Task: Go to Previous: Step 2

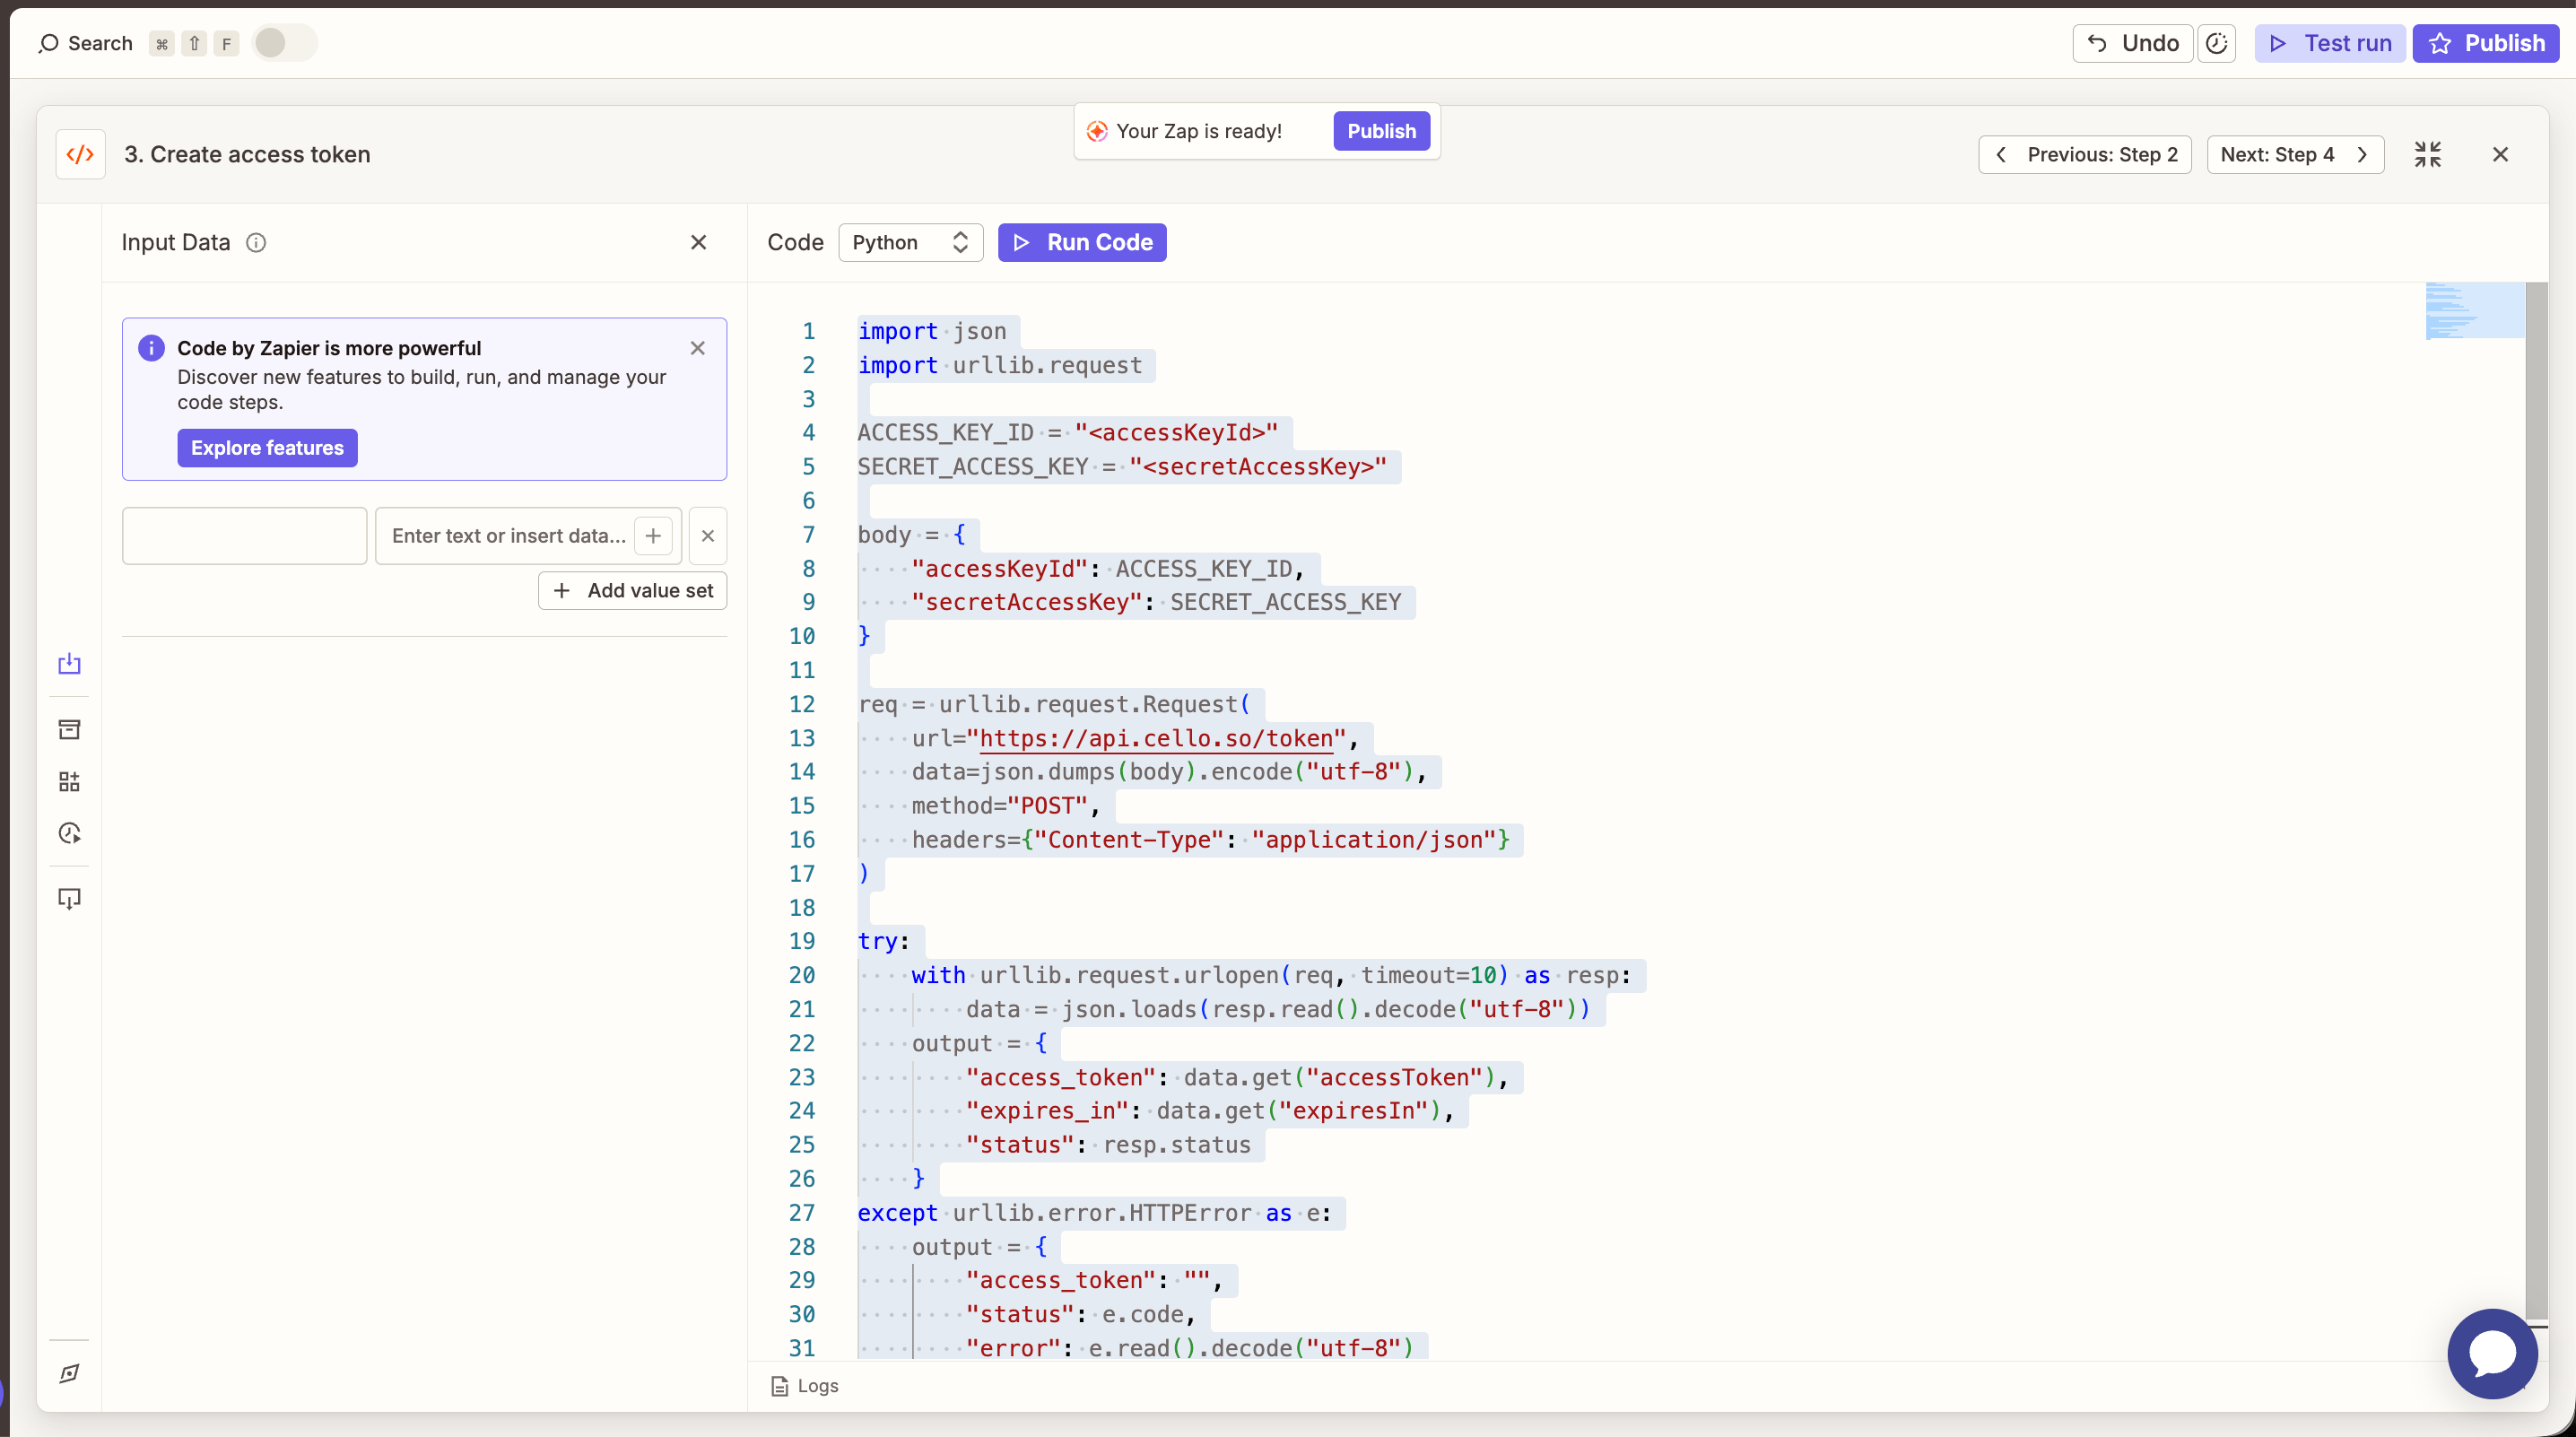Action: tap(2085, 154)
